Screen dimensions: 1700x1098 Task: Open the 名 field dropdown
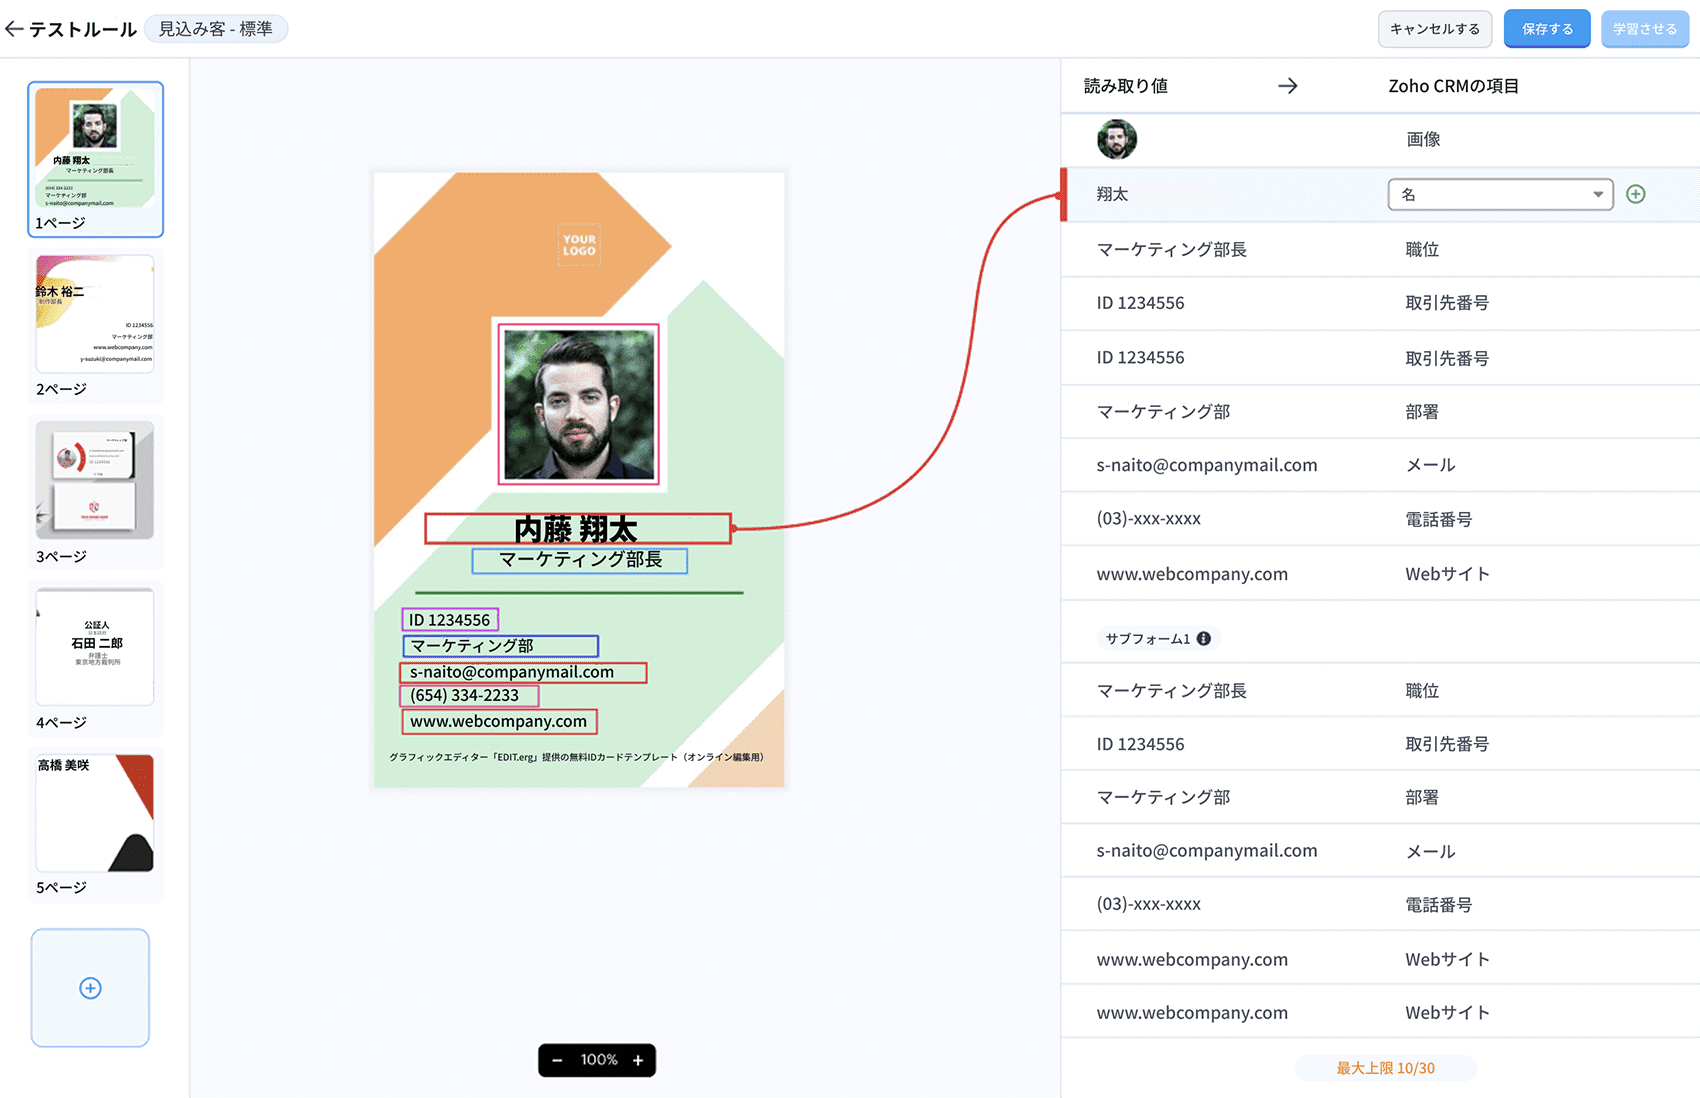1500,194
